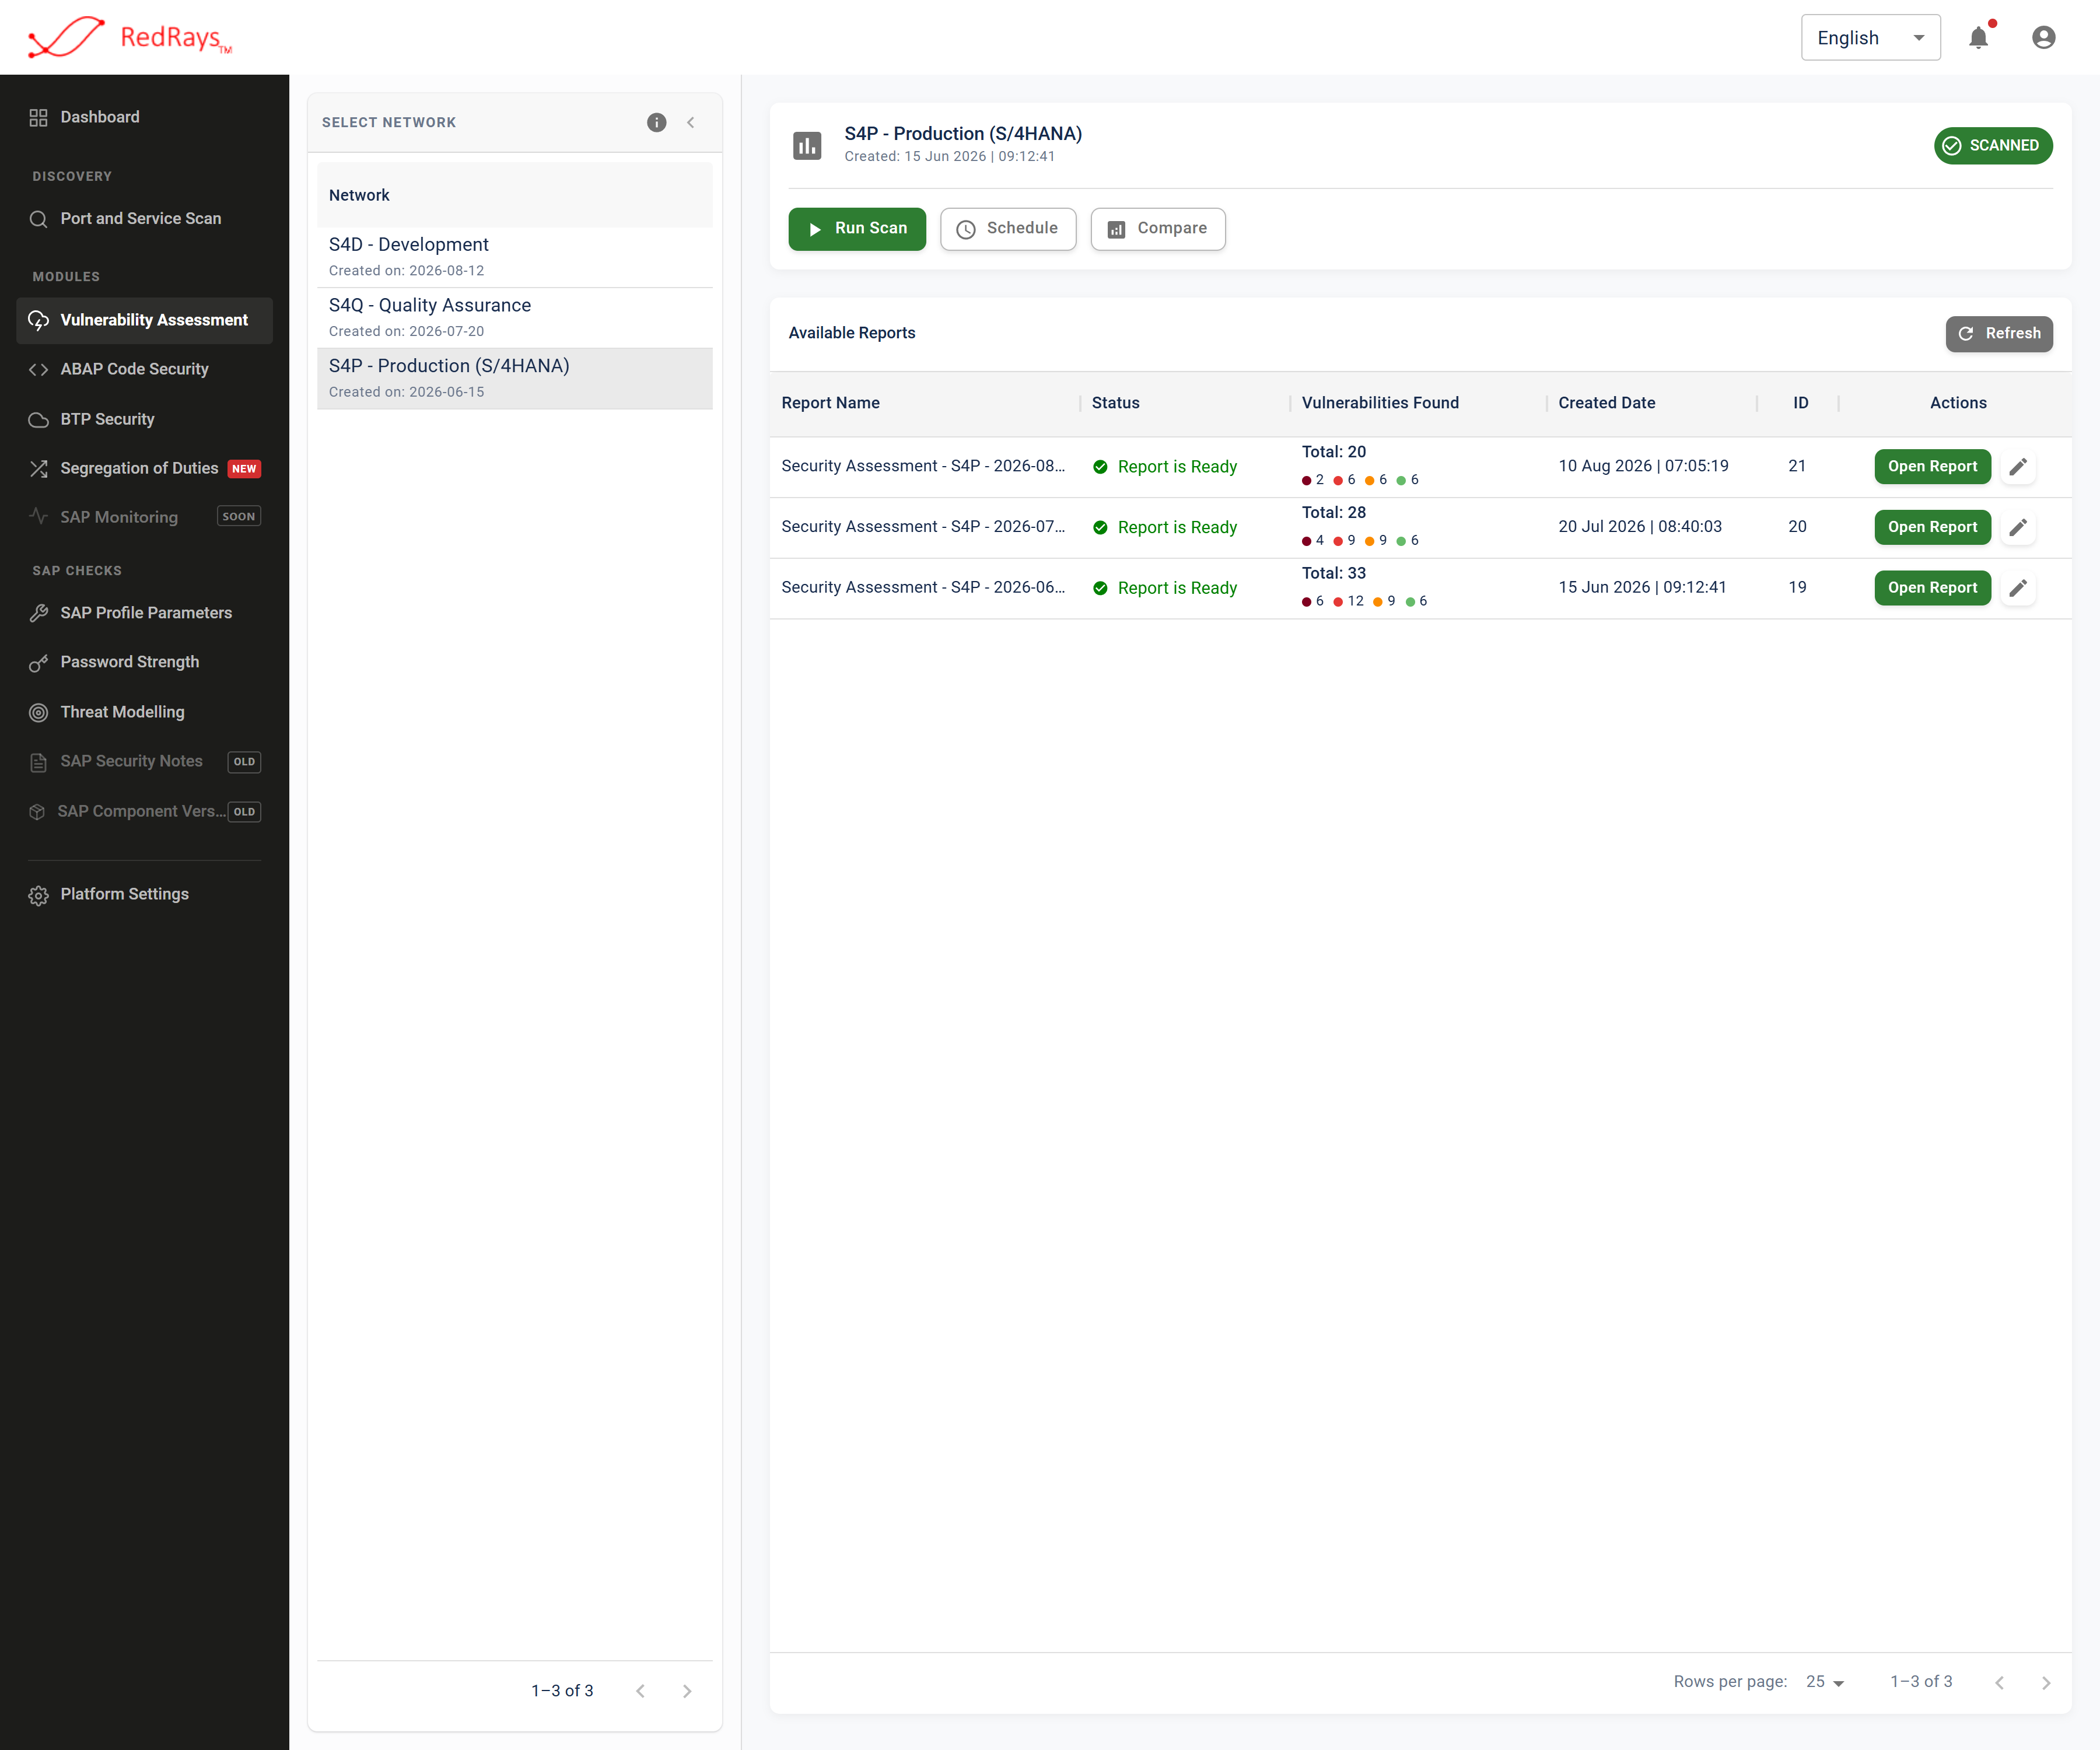2100x1750 pixels.
Task: Click the Threat Modelling target icon
Action: [38, 712]
